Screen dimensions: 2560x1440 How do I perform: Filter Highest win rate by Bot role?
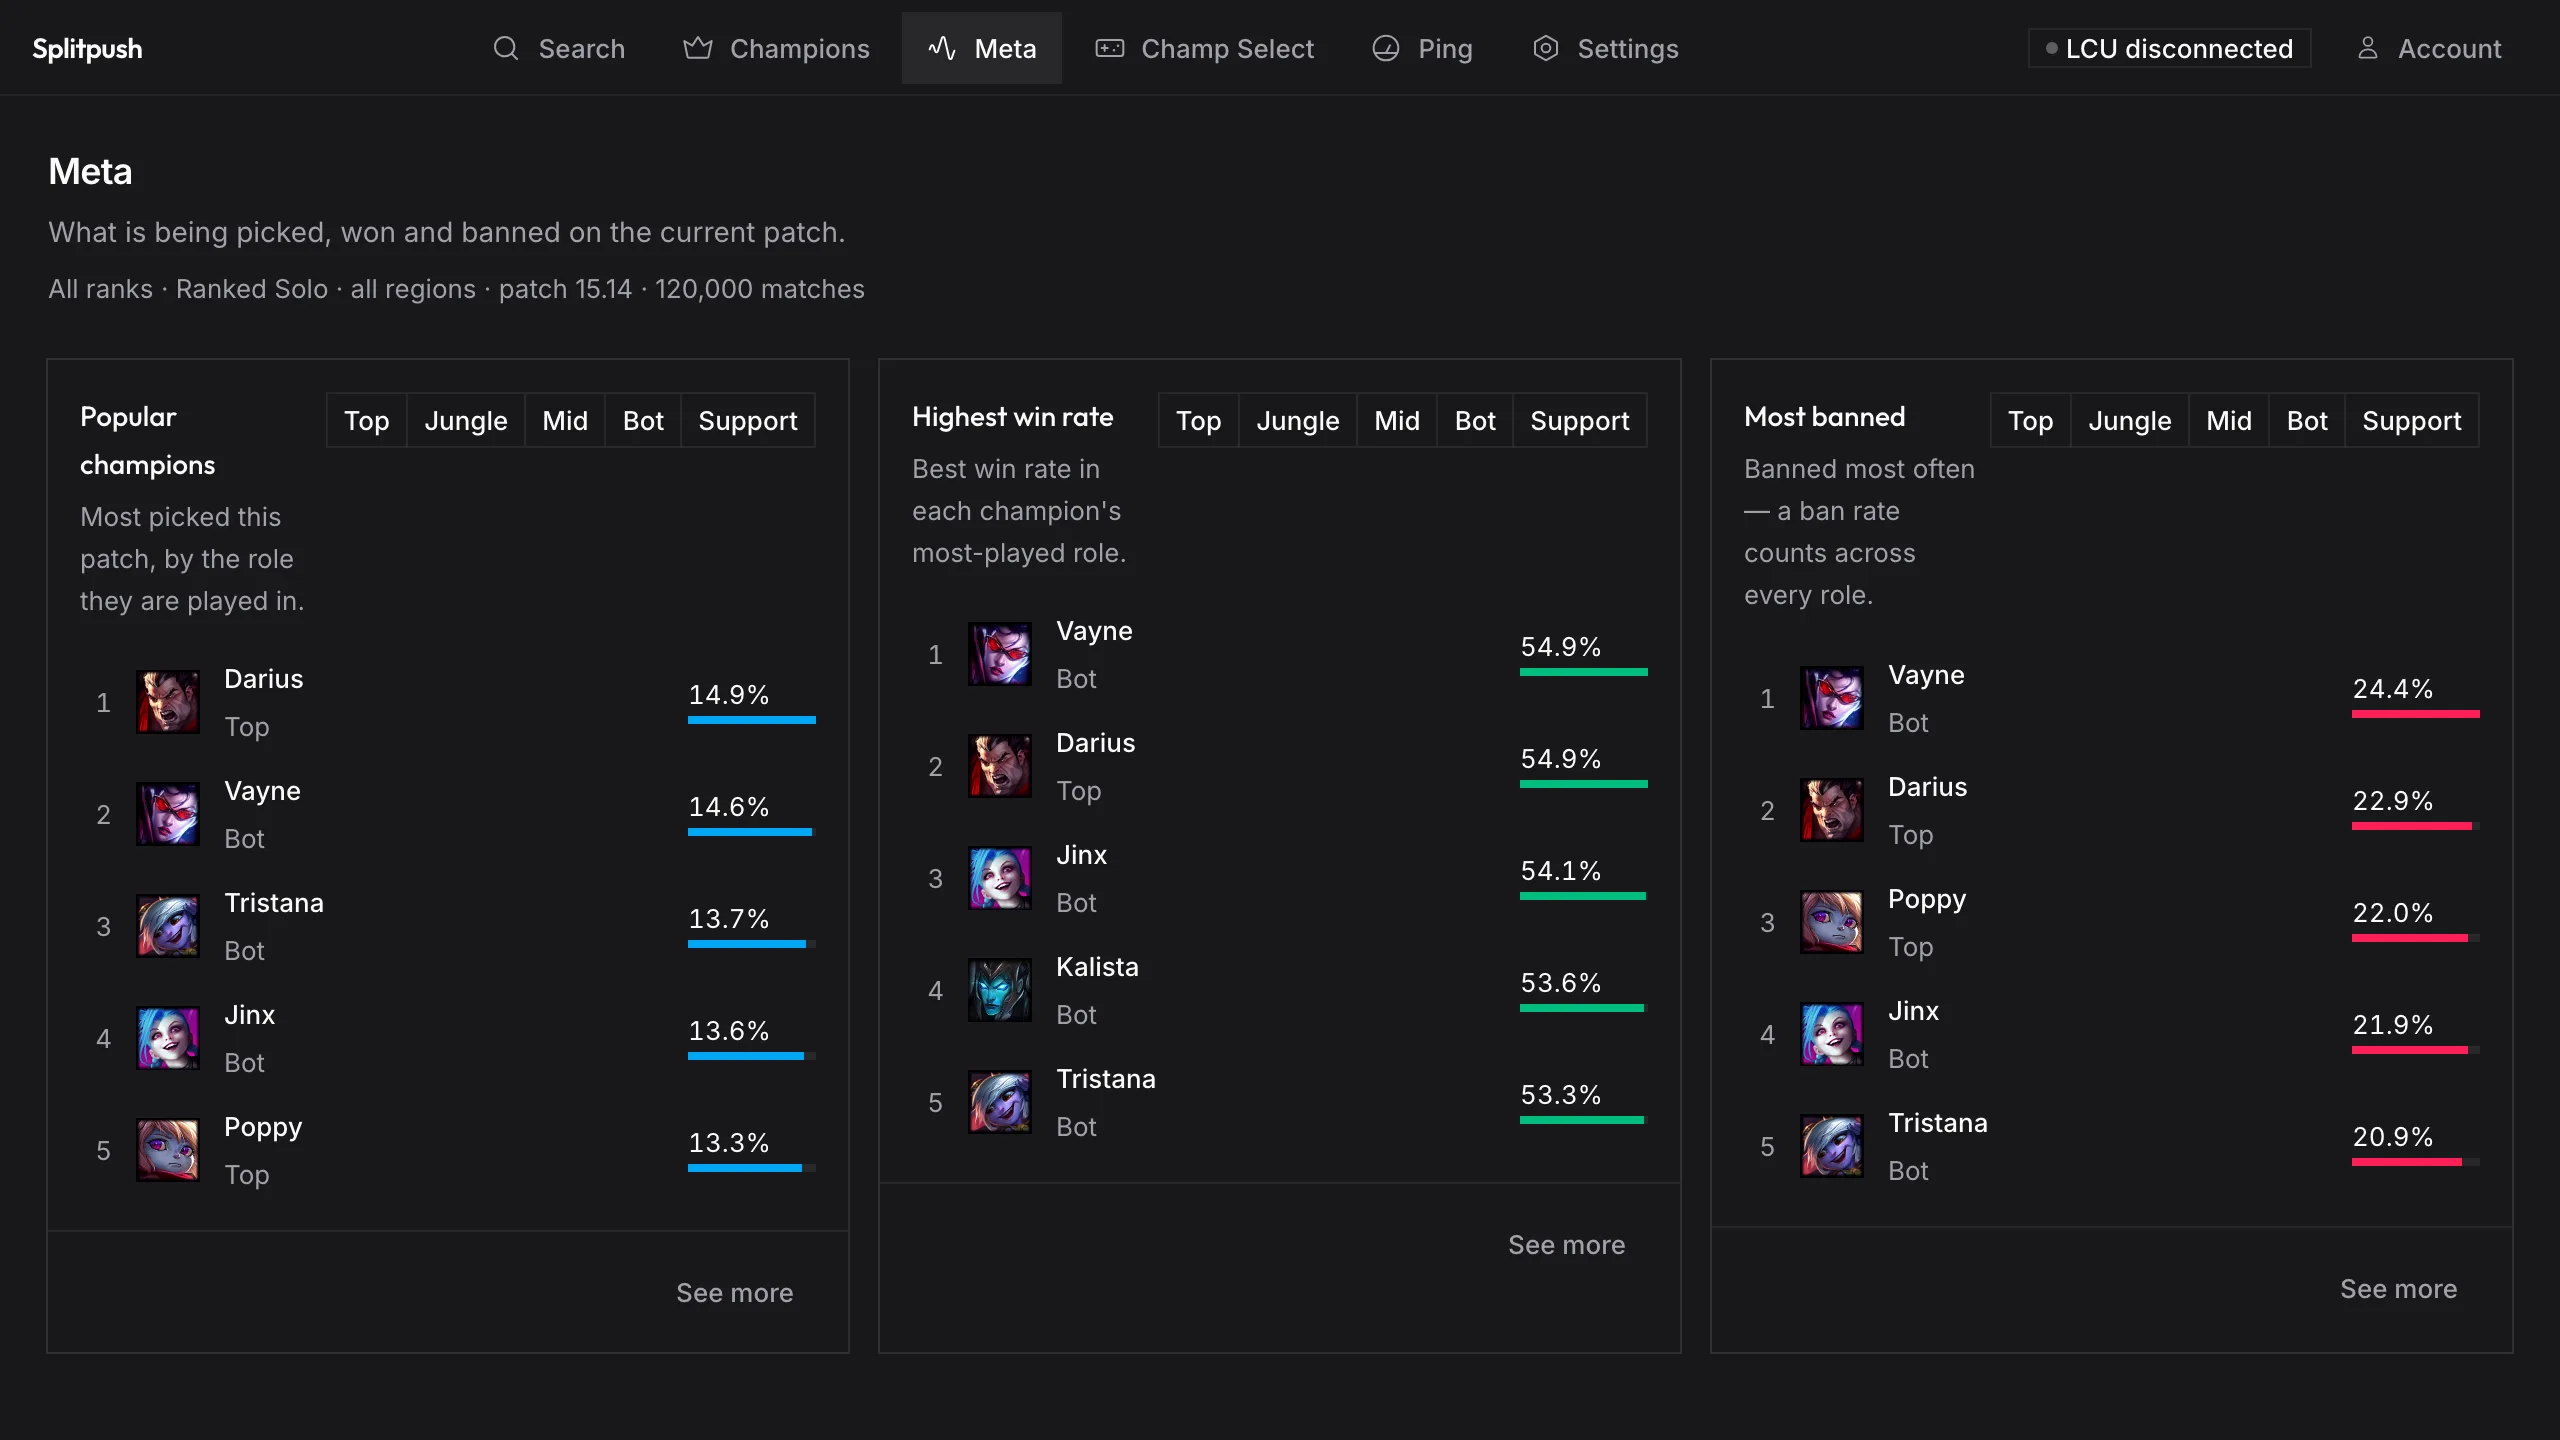tap(1475, 420)
